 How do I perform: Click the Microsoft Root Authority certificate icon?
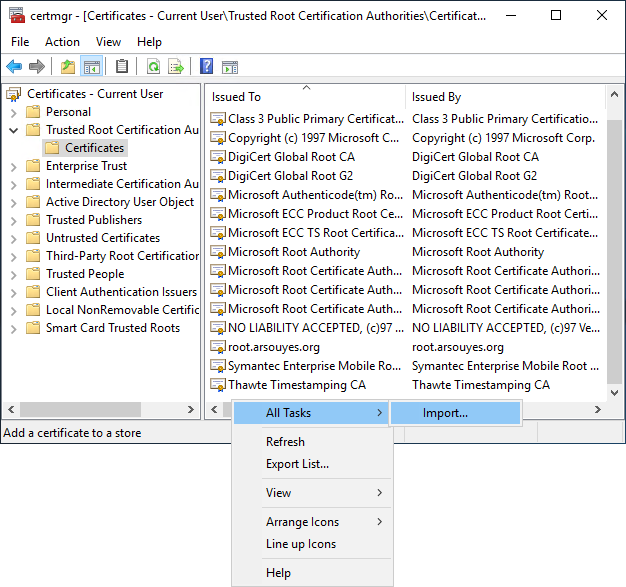click(x=218, y=252)
